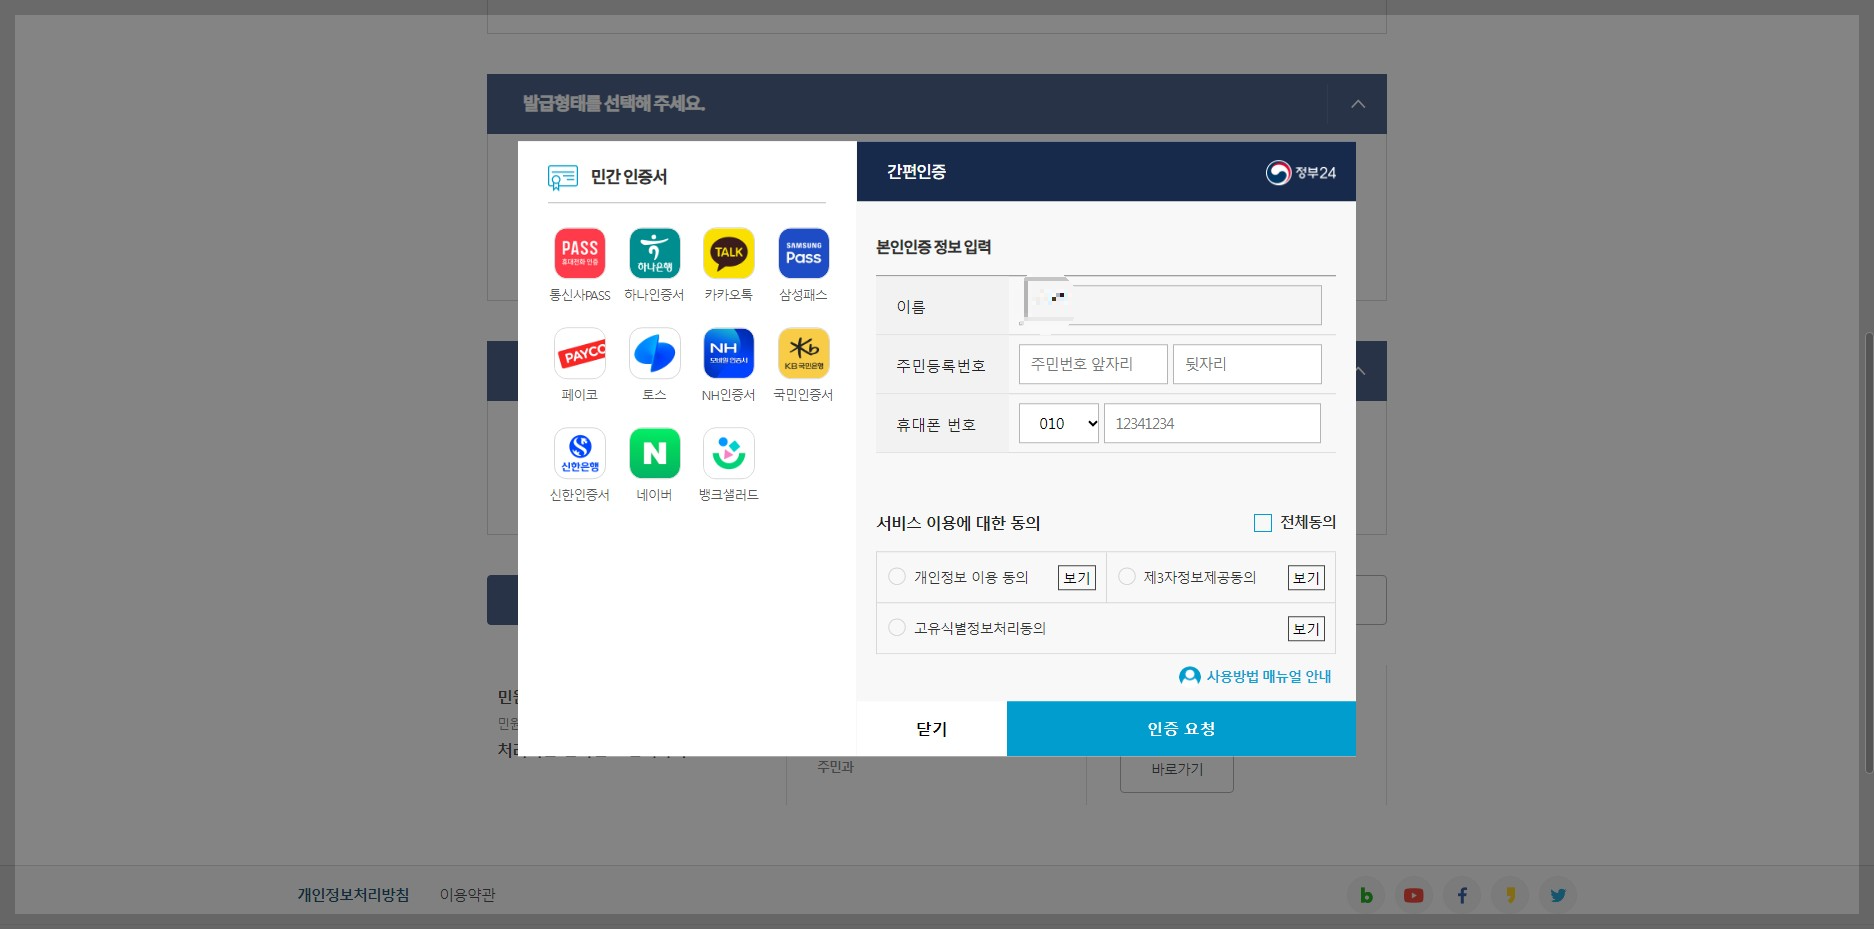Select the 통신사PASS certificate icon

tap(580, 253)
